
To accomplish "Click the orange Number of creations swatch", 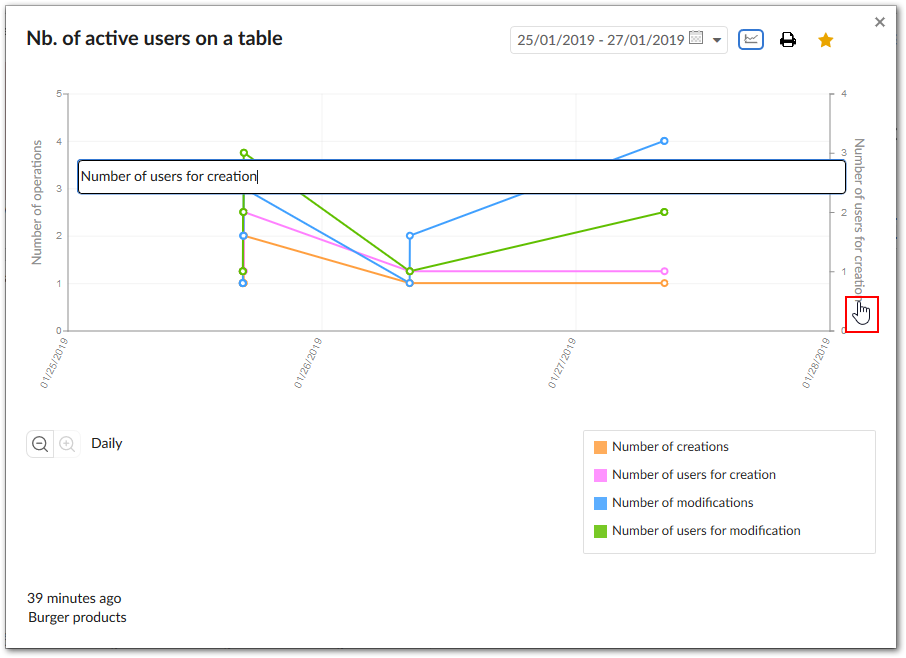I will pos(600,447).
